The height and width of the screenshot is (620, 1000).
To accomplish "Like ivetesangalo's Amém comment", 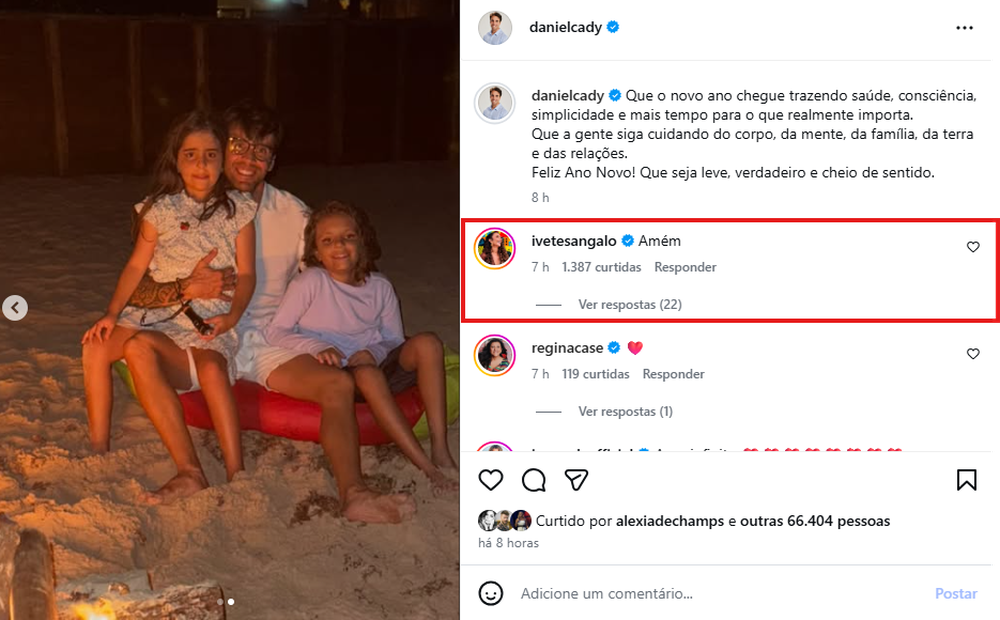I will pos(973,247).
